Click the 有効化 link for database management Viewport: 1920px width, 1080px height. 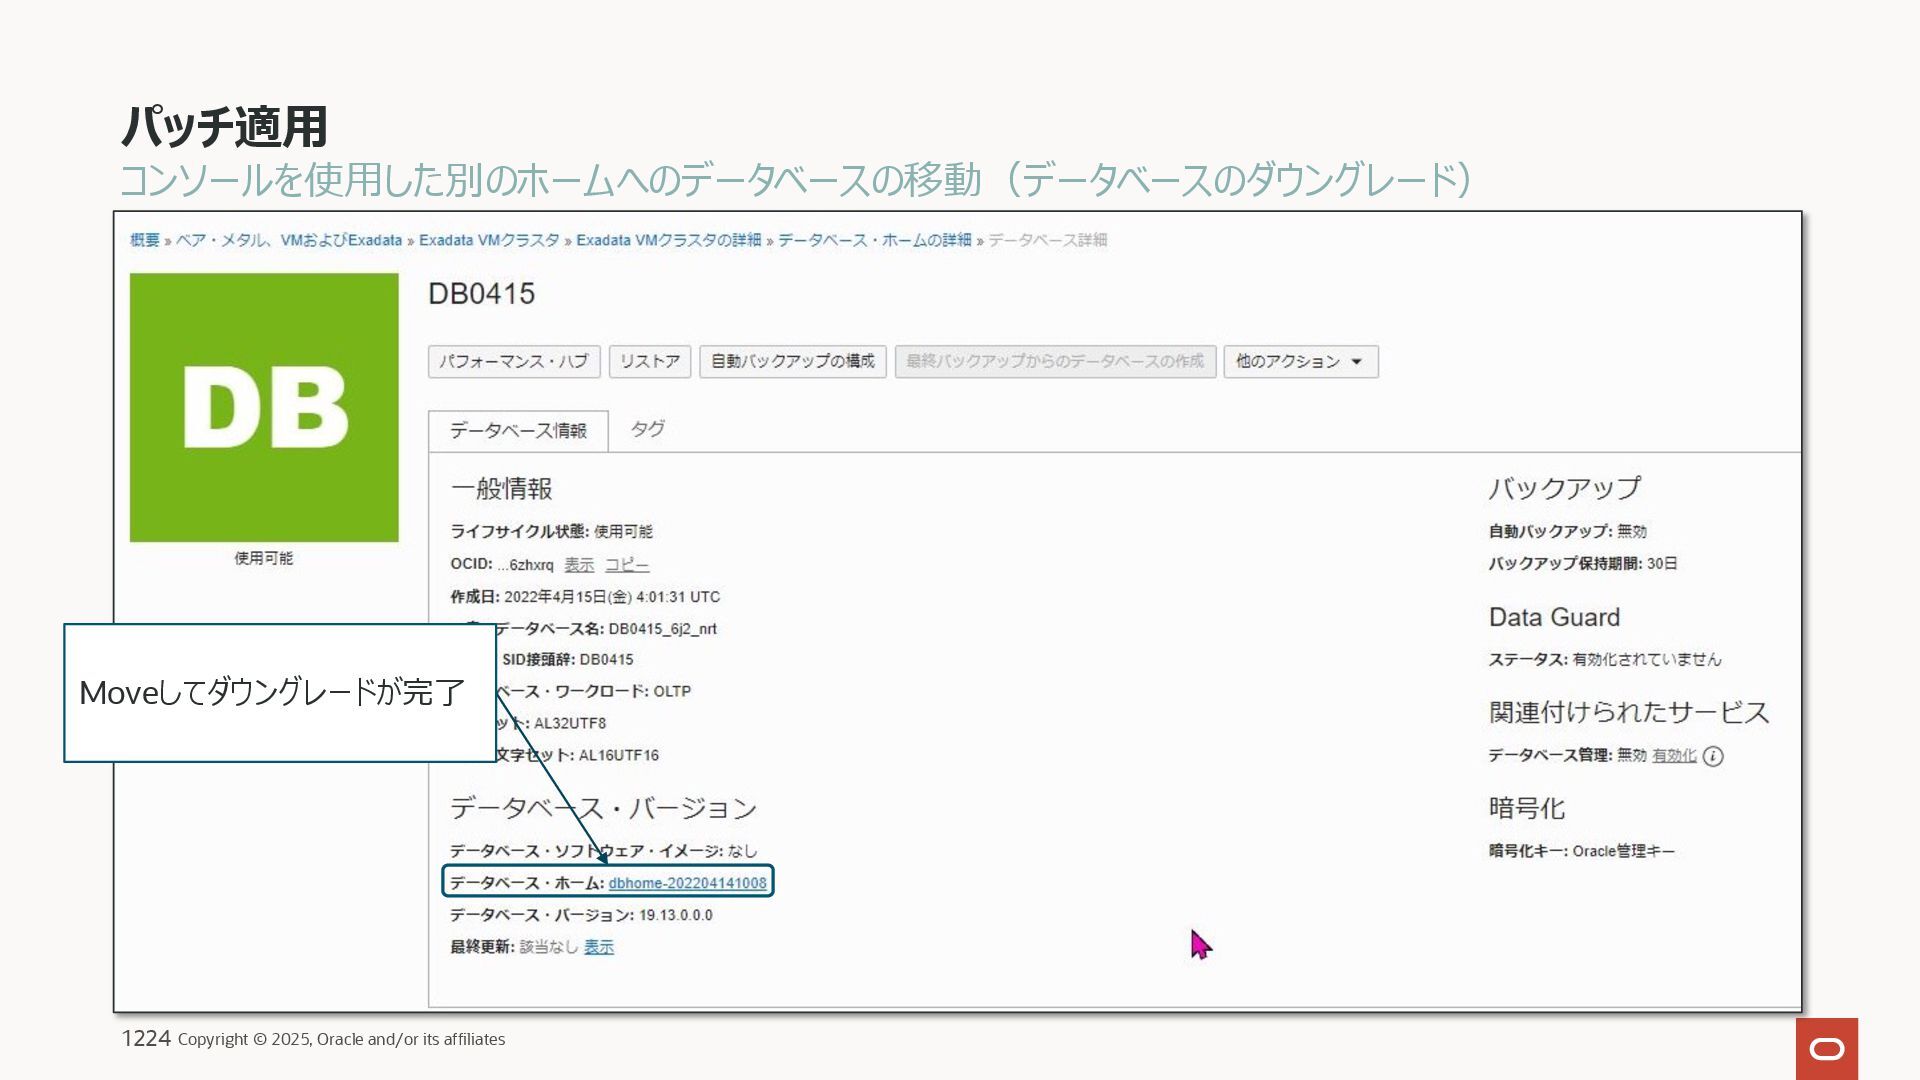point(1674,756)
